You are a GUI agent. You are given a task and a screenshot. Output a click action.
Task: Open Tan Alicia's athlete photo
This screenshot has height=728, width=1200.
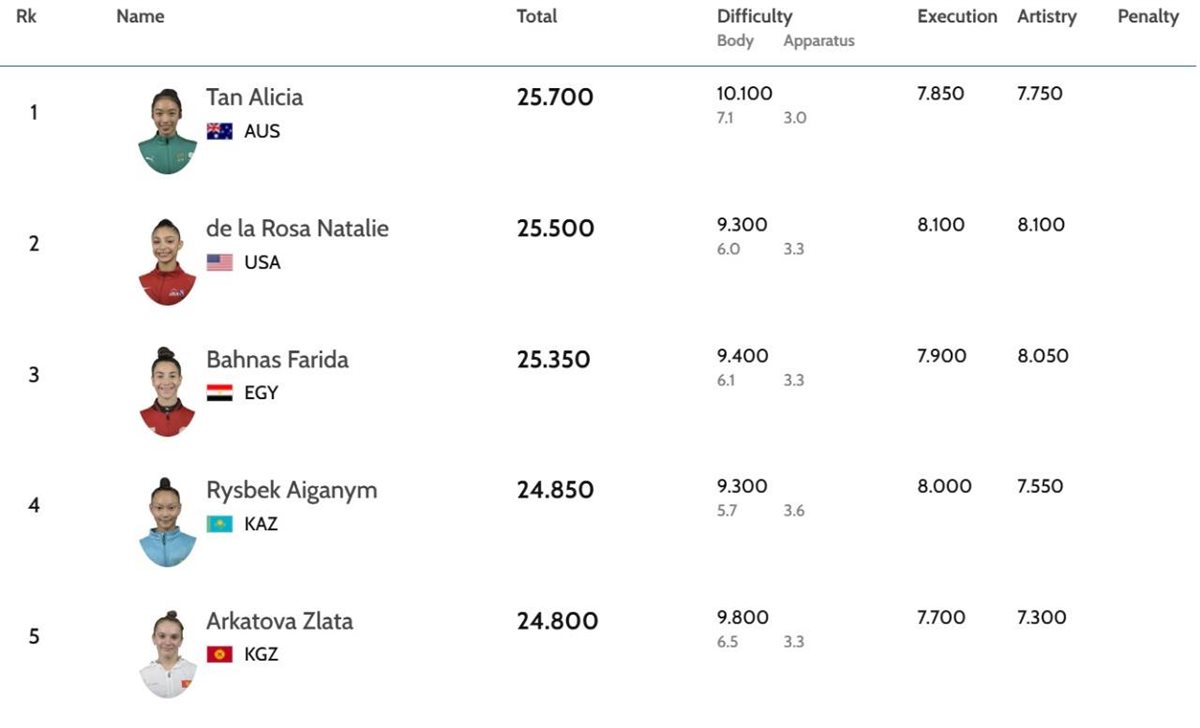(167, 131)
